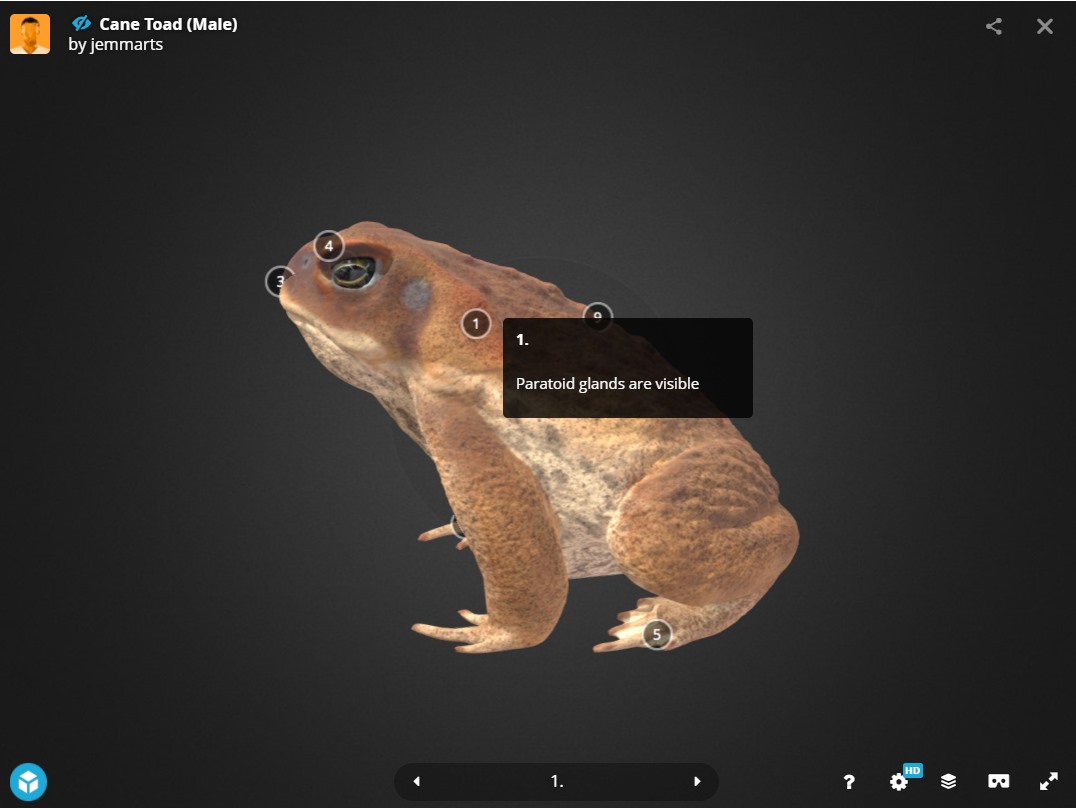Click the private visibility eye icon
Image resolution: width=1076 pixels, height=808 pixels.
82,24
